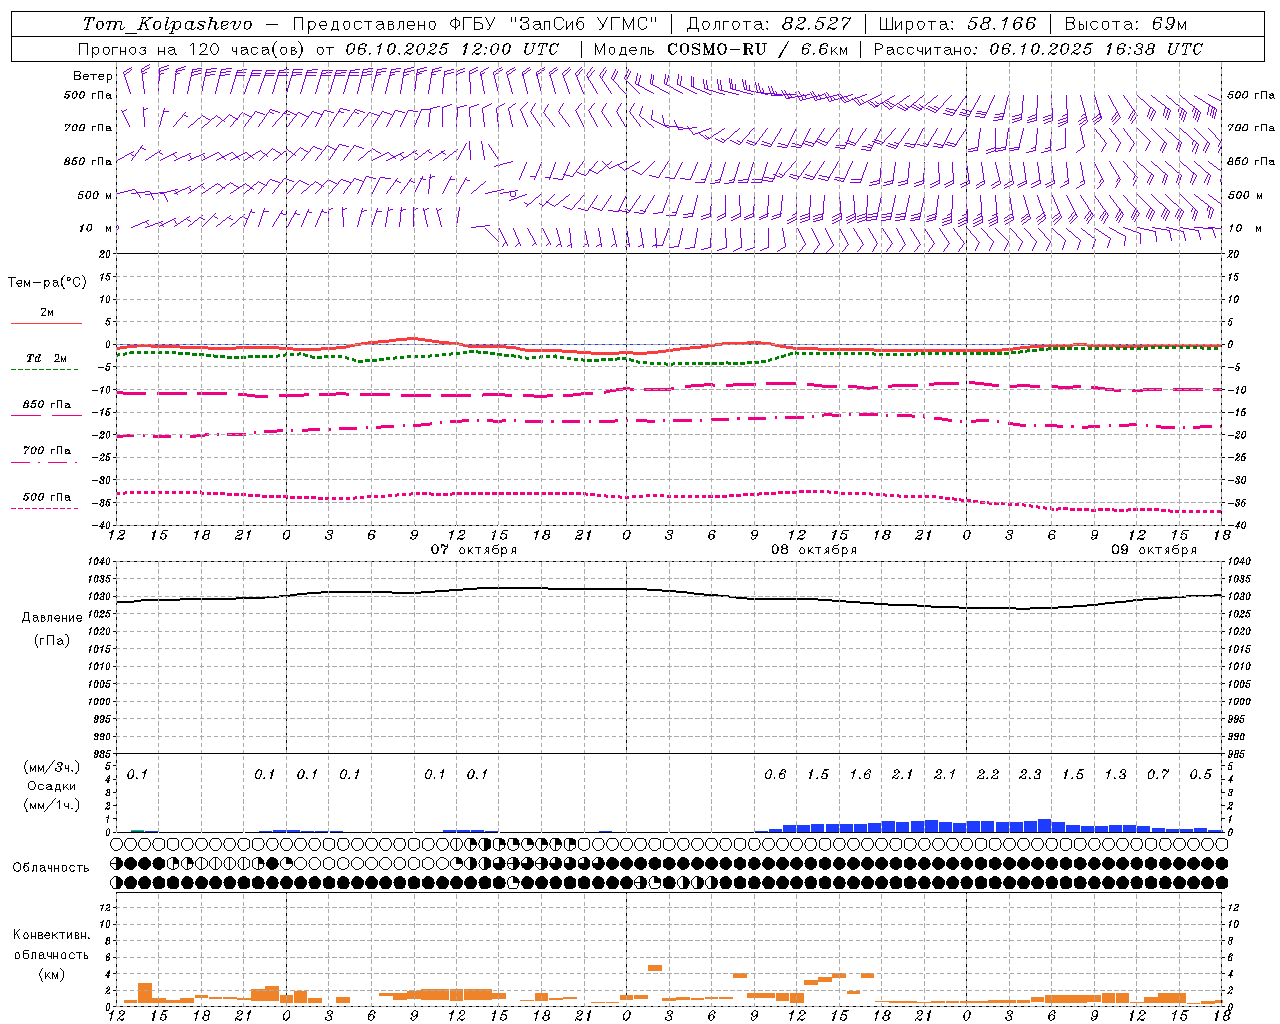The width and height of the screenshot is (1280, 1024).
Task: Click the 'Осадки' precipitation label
Action: [52, 786]
